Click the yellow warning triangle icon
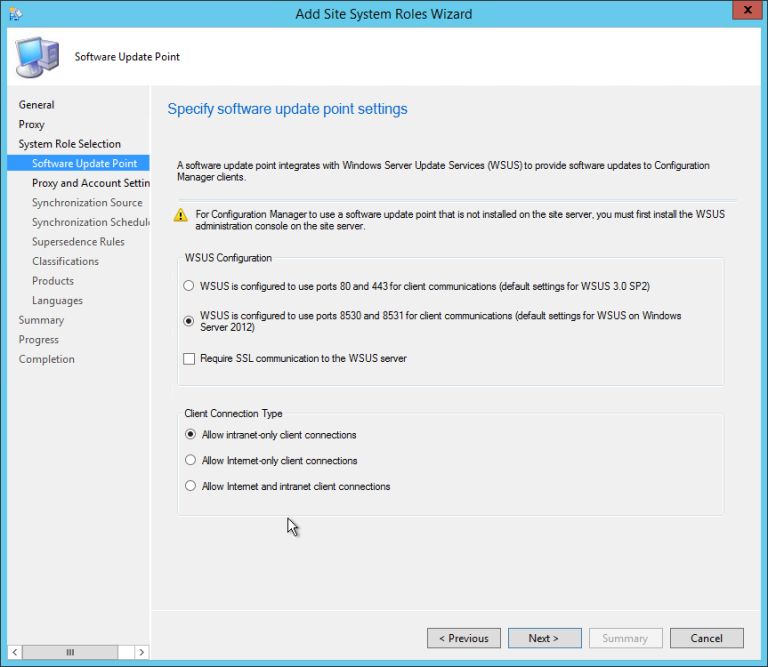 [x=180, y=214]
